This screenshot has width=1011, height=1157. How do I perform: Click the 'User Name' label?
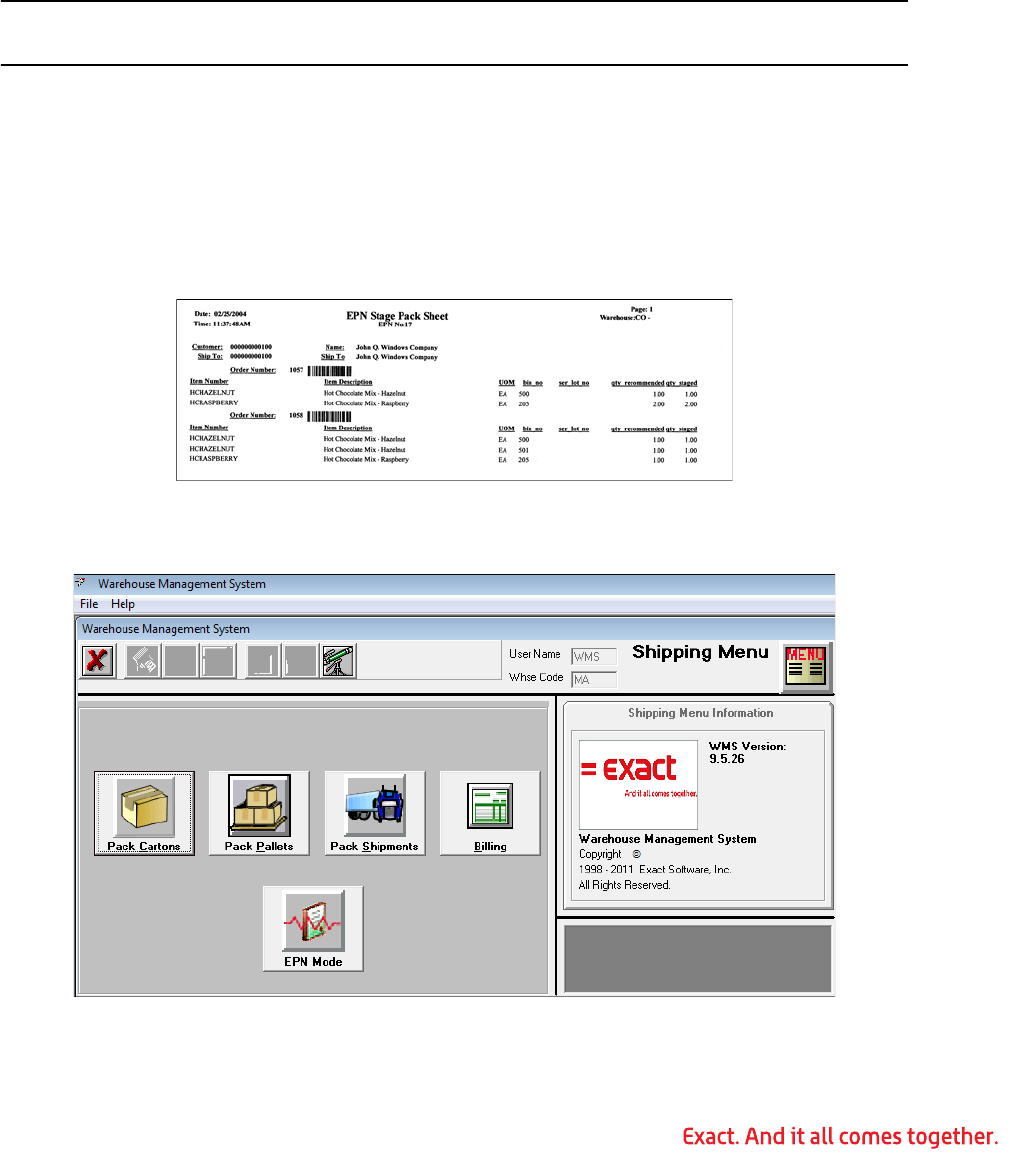(x=534, y=654)
